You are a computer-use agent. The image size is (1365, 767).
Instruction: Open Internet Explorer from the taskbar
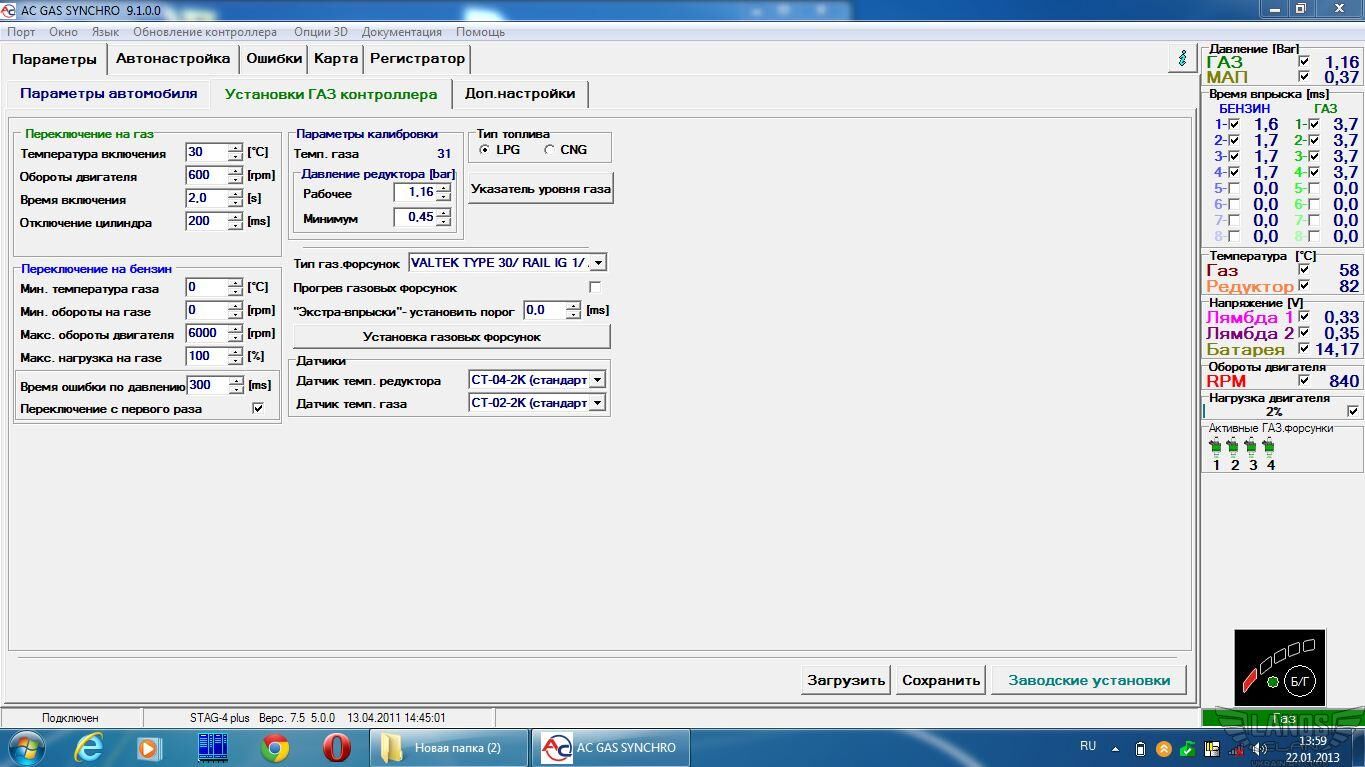point(89,747)
